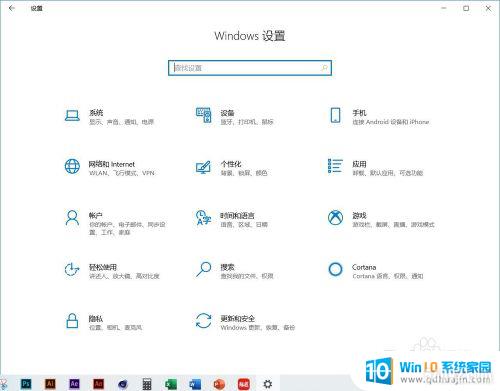Open Excel from the taskbar
The height and width of the screenshot is (391, 500).
tap(171, 384)
